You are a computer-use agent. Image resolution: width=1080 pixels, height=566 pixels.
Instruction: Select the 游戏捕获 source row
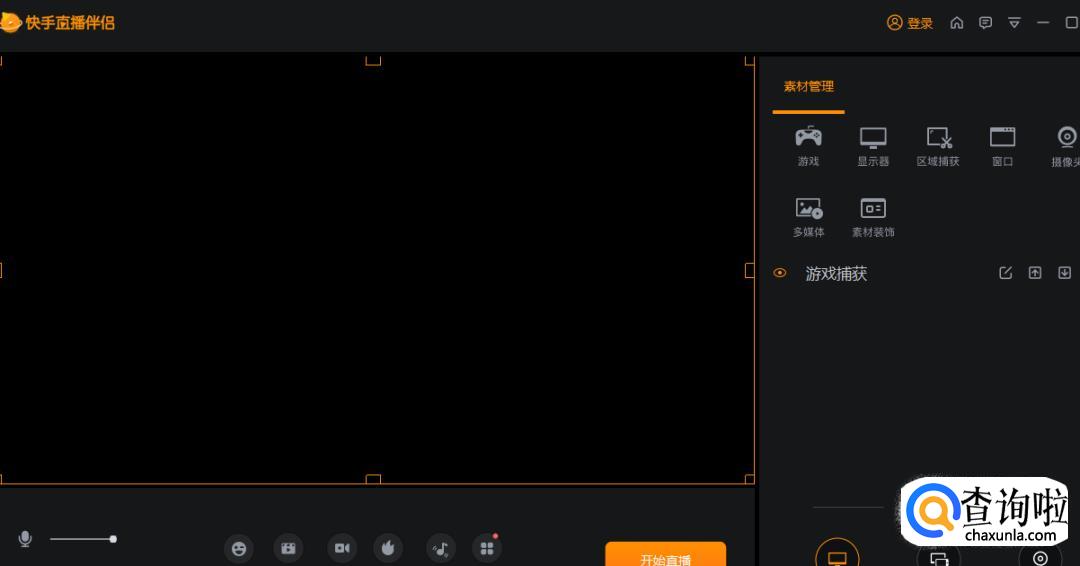[x=922, y=273]
